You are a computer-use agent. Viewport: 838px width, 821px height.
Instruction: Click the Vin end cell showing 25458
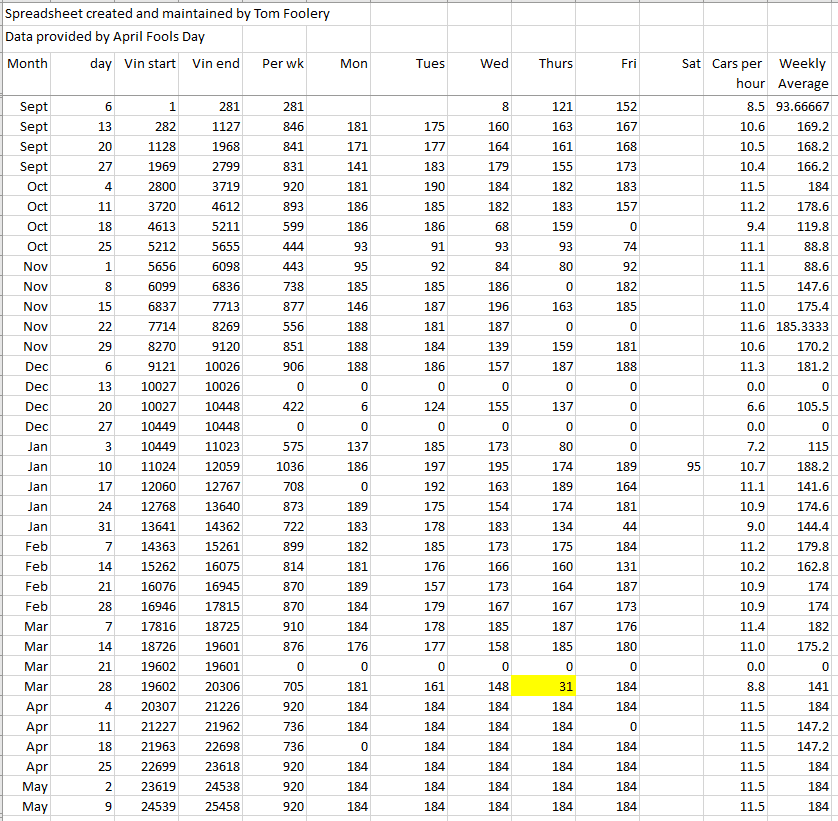215,806
